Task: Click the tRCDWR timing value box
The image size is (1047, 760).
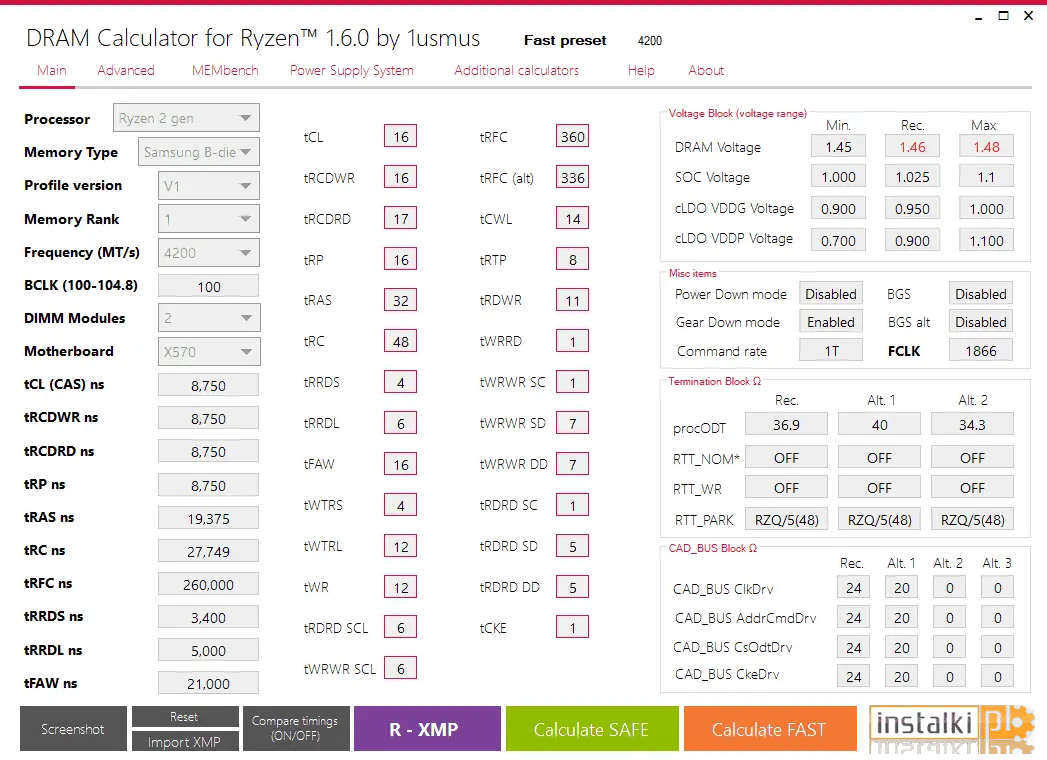Action: tap(401, 178)
